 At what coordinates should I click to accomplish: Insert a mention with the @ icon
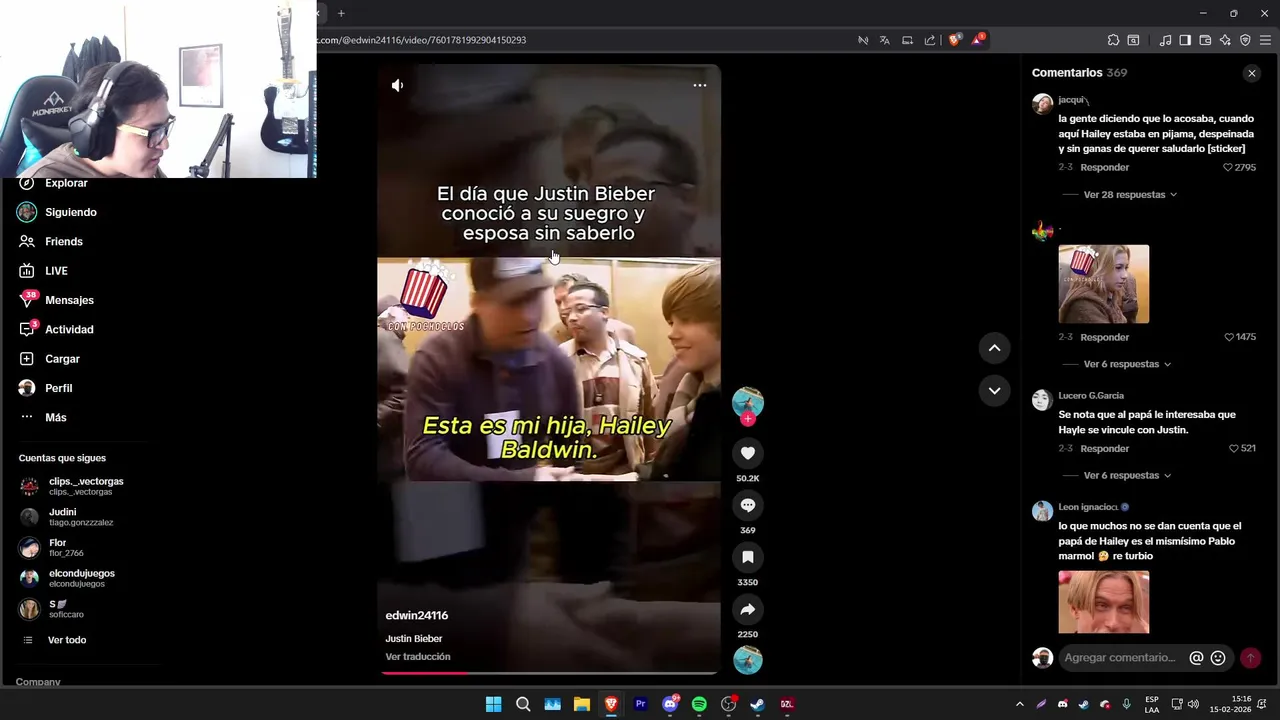click(x=1196, y=658)
